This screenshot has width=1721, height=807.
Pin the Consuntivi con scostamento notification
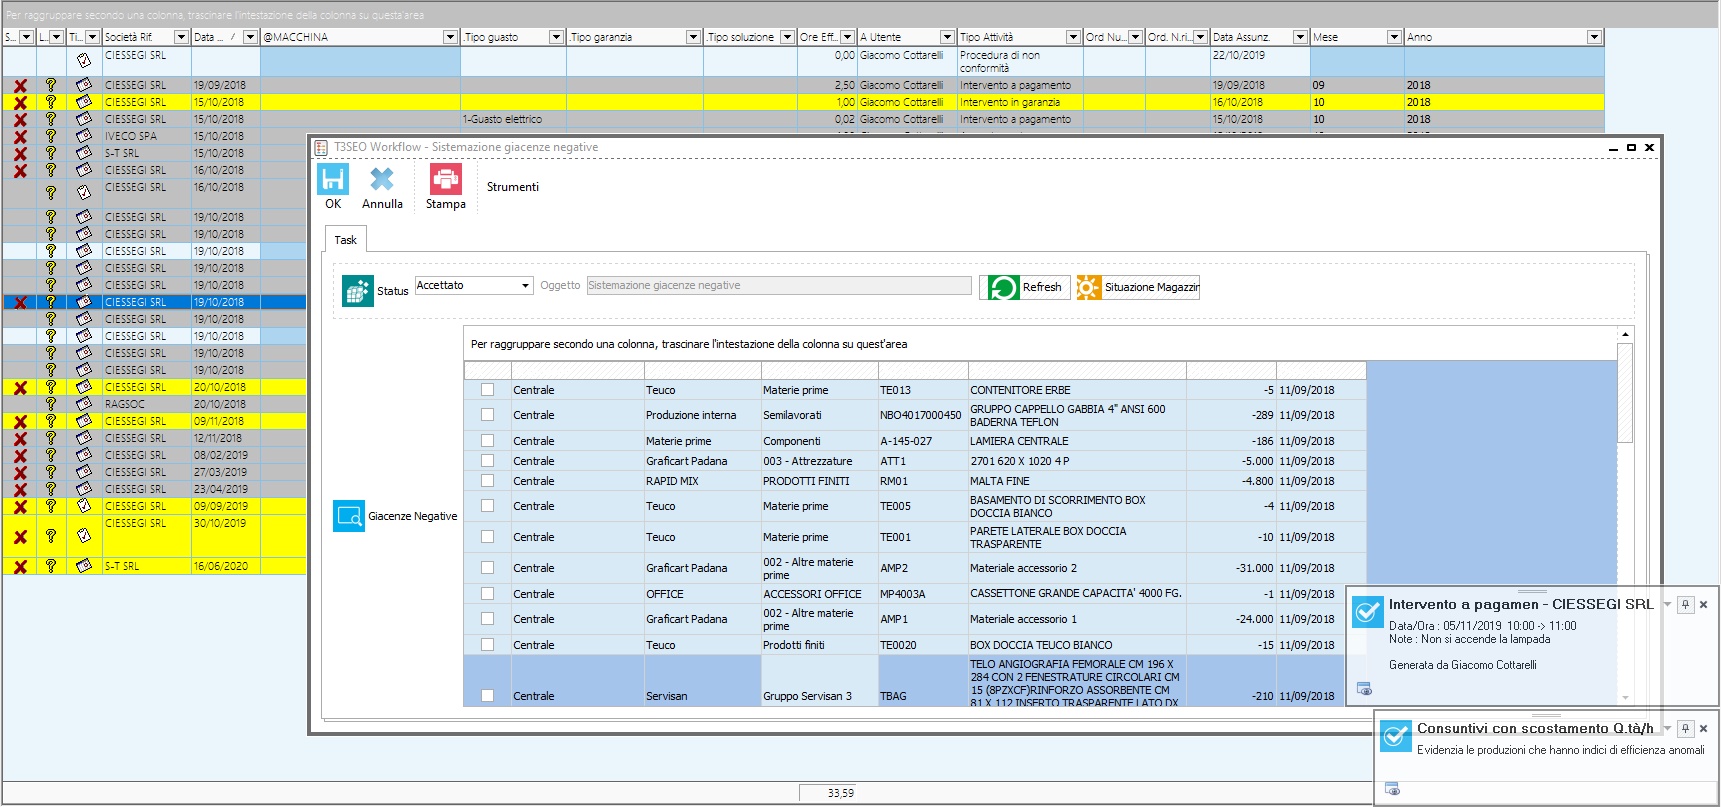pyautogui.click(x=1685, y=729)
